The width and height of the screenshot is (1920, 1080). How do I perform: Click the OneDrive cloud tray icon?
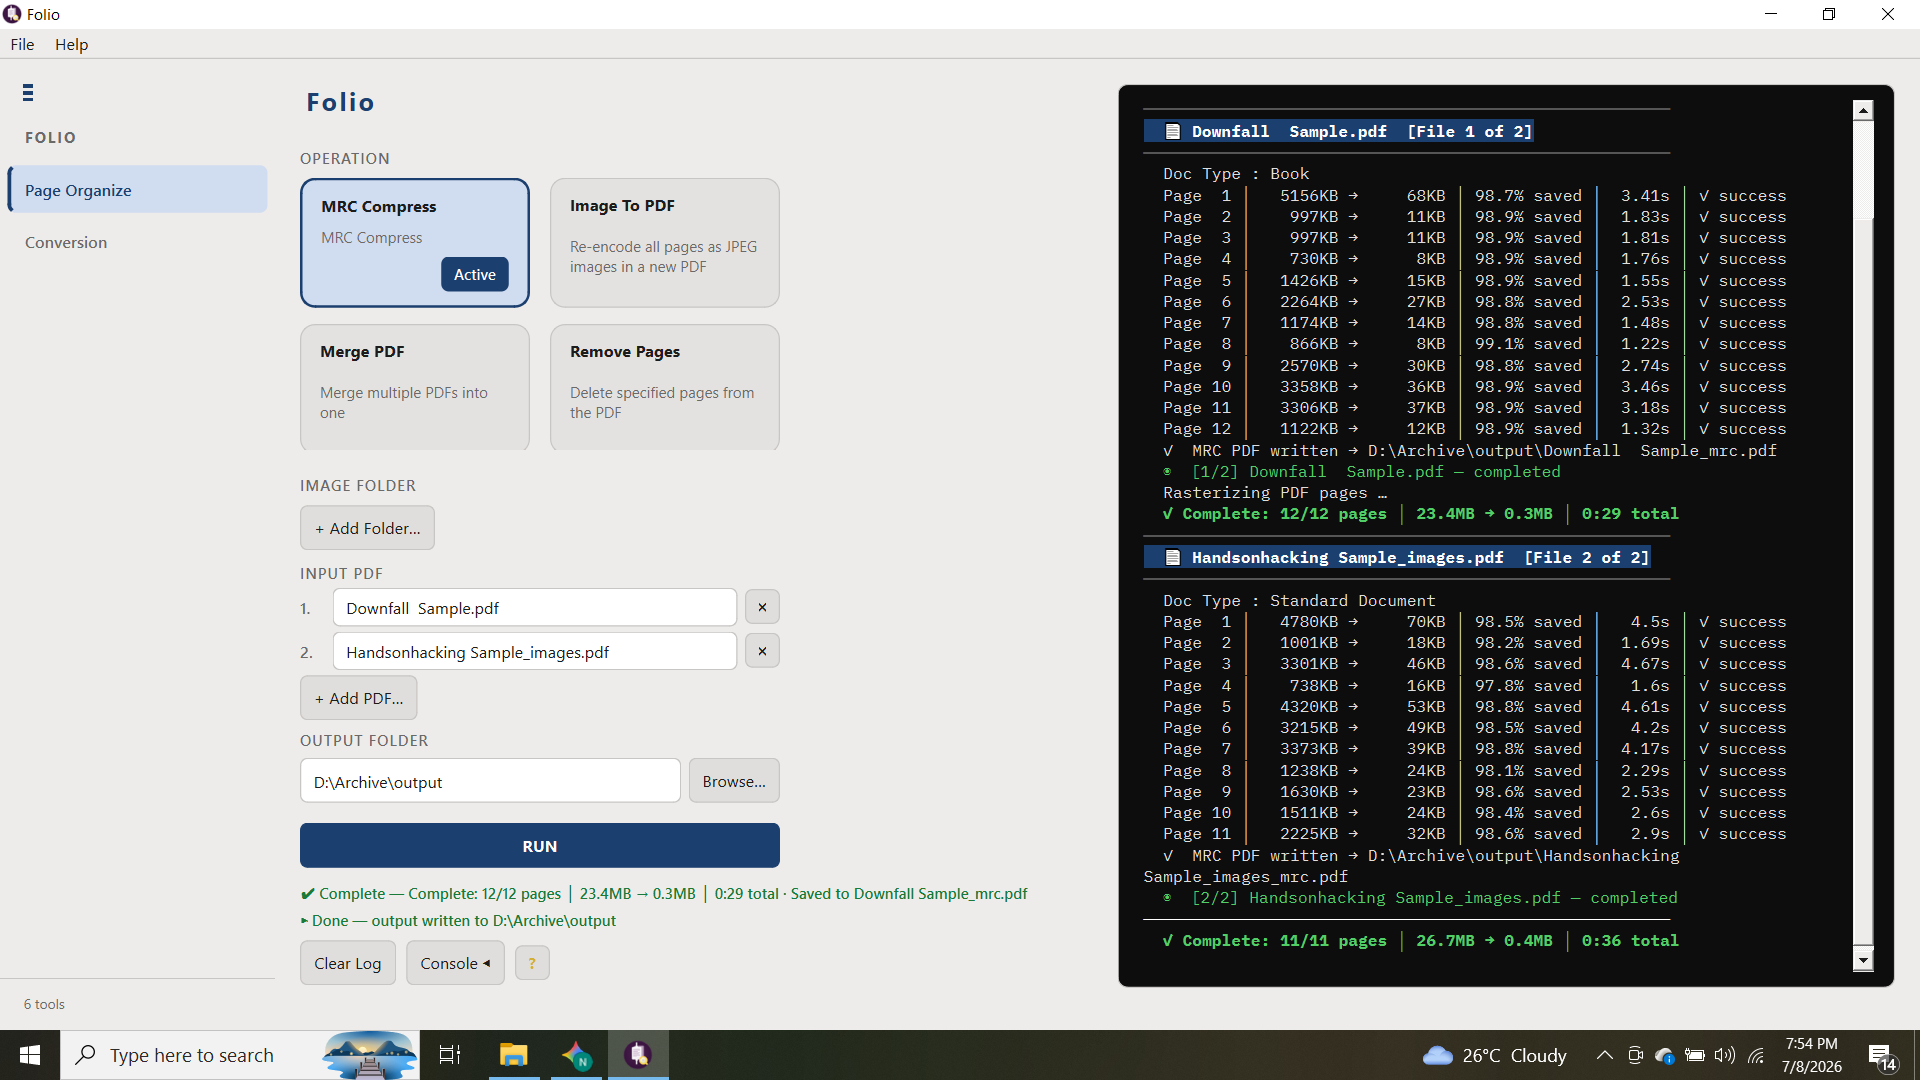click(1665, 1055)
